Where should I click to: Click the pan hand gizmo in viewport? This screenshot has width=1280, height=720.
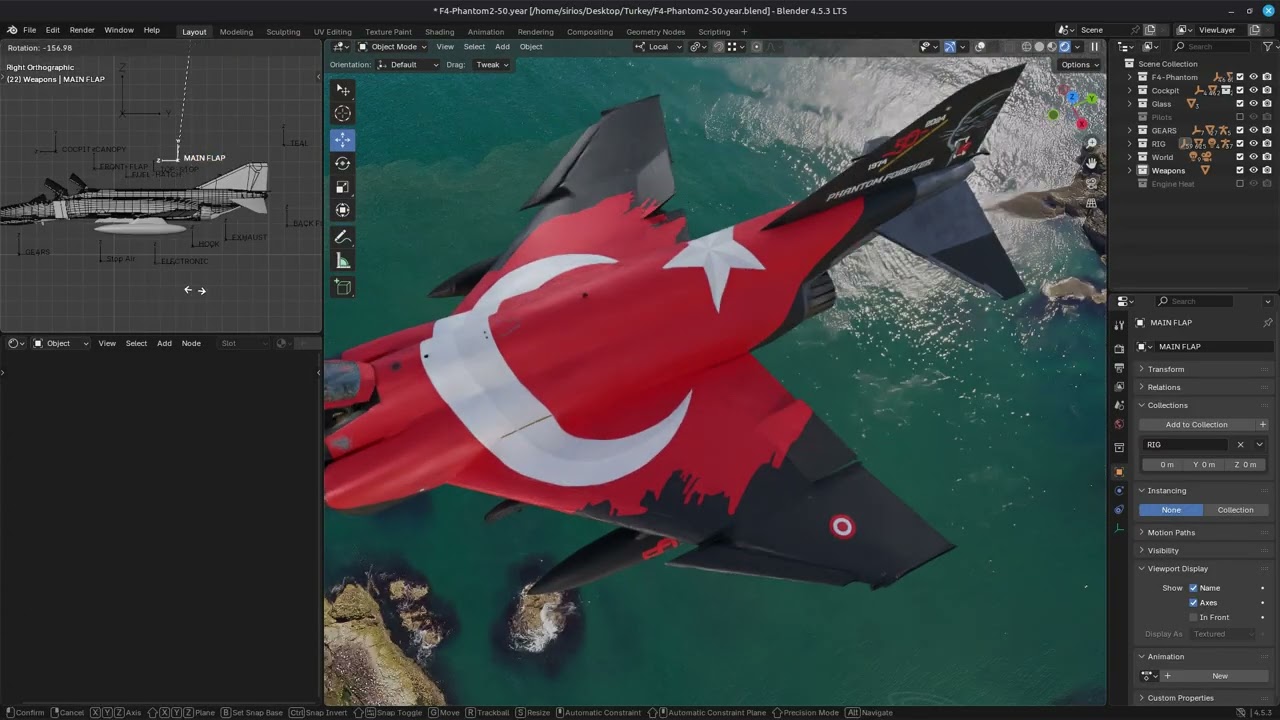[x=1091, y=163]
